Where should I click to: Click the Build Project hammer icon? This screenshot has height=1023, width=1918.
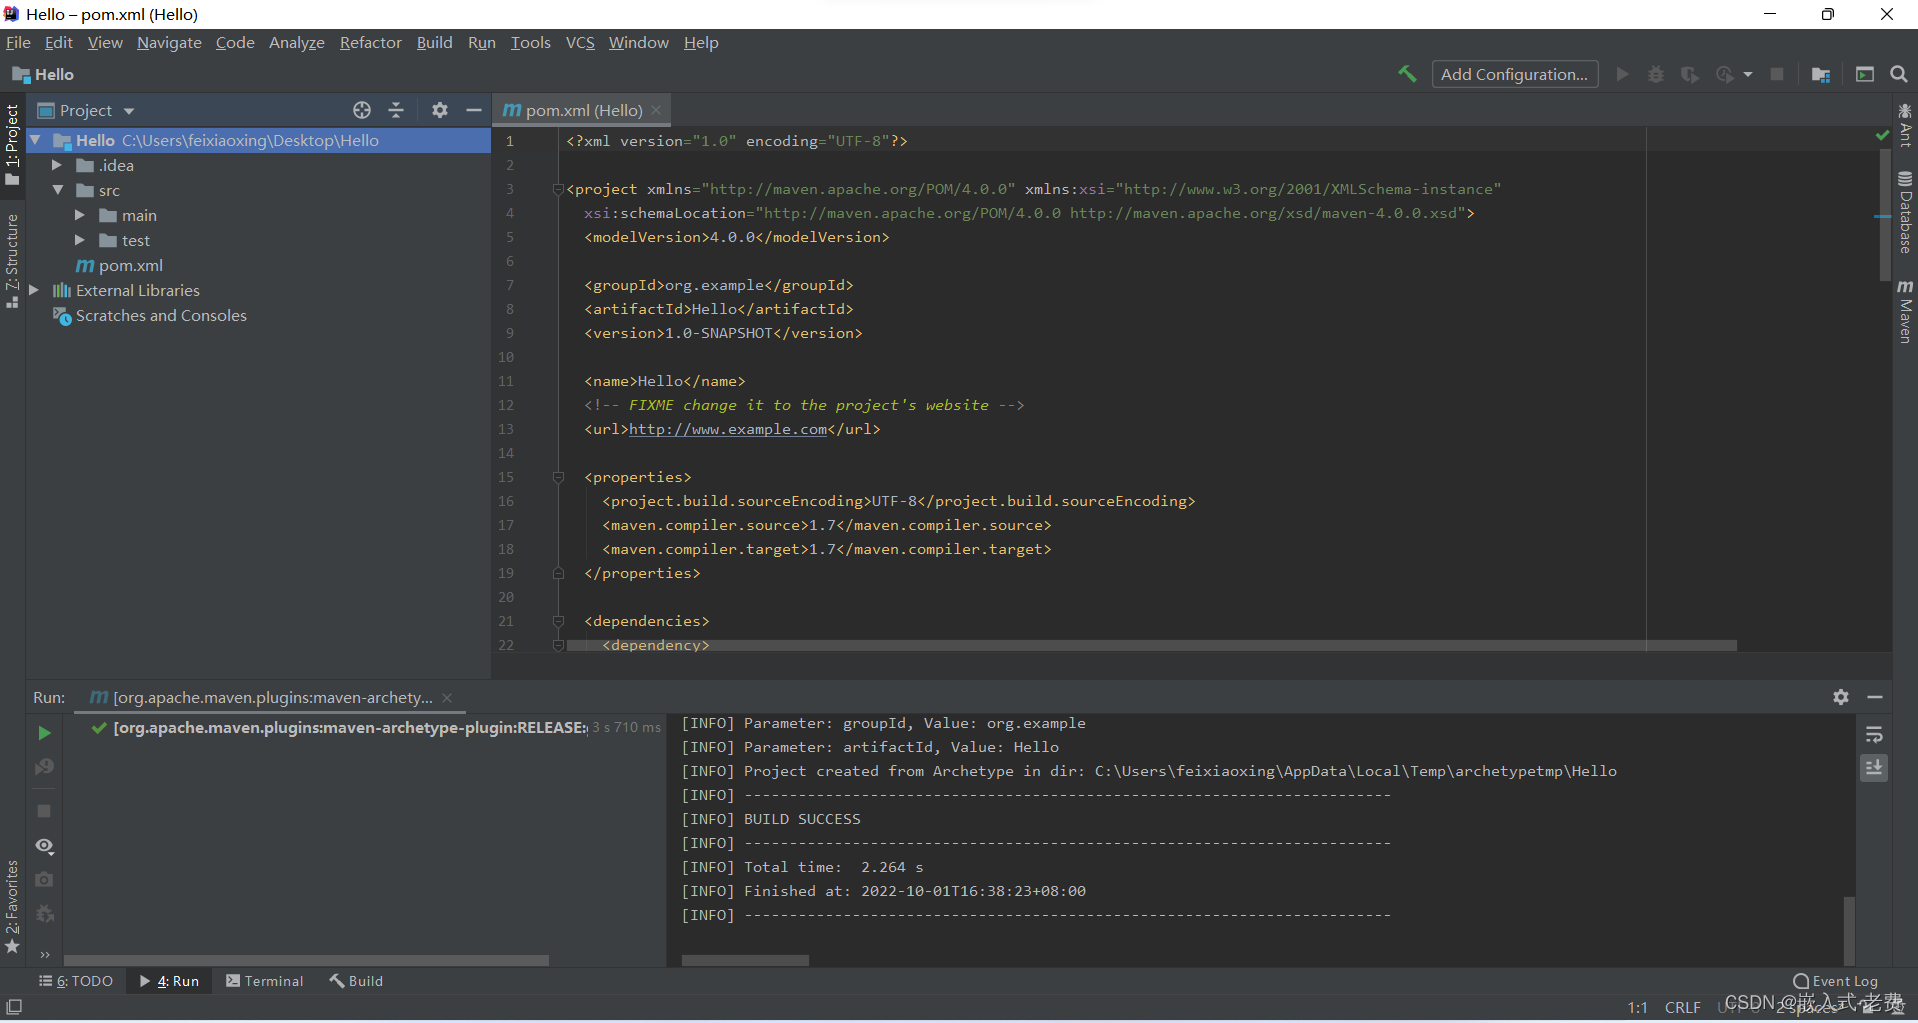click(1407, 74)
